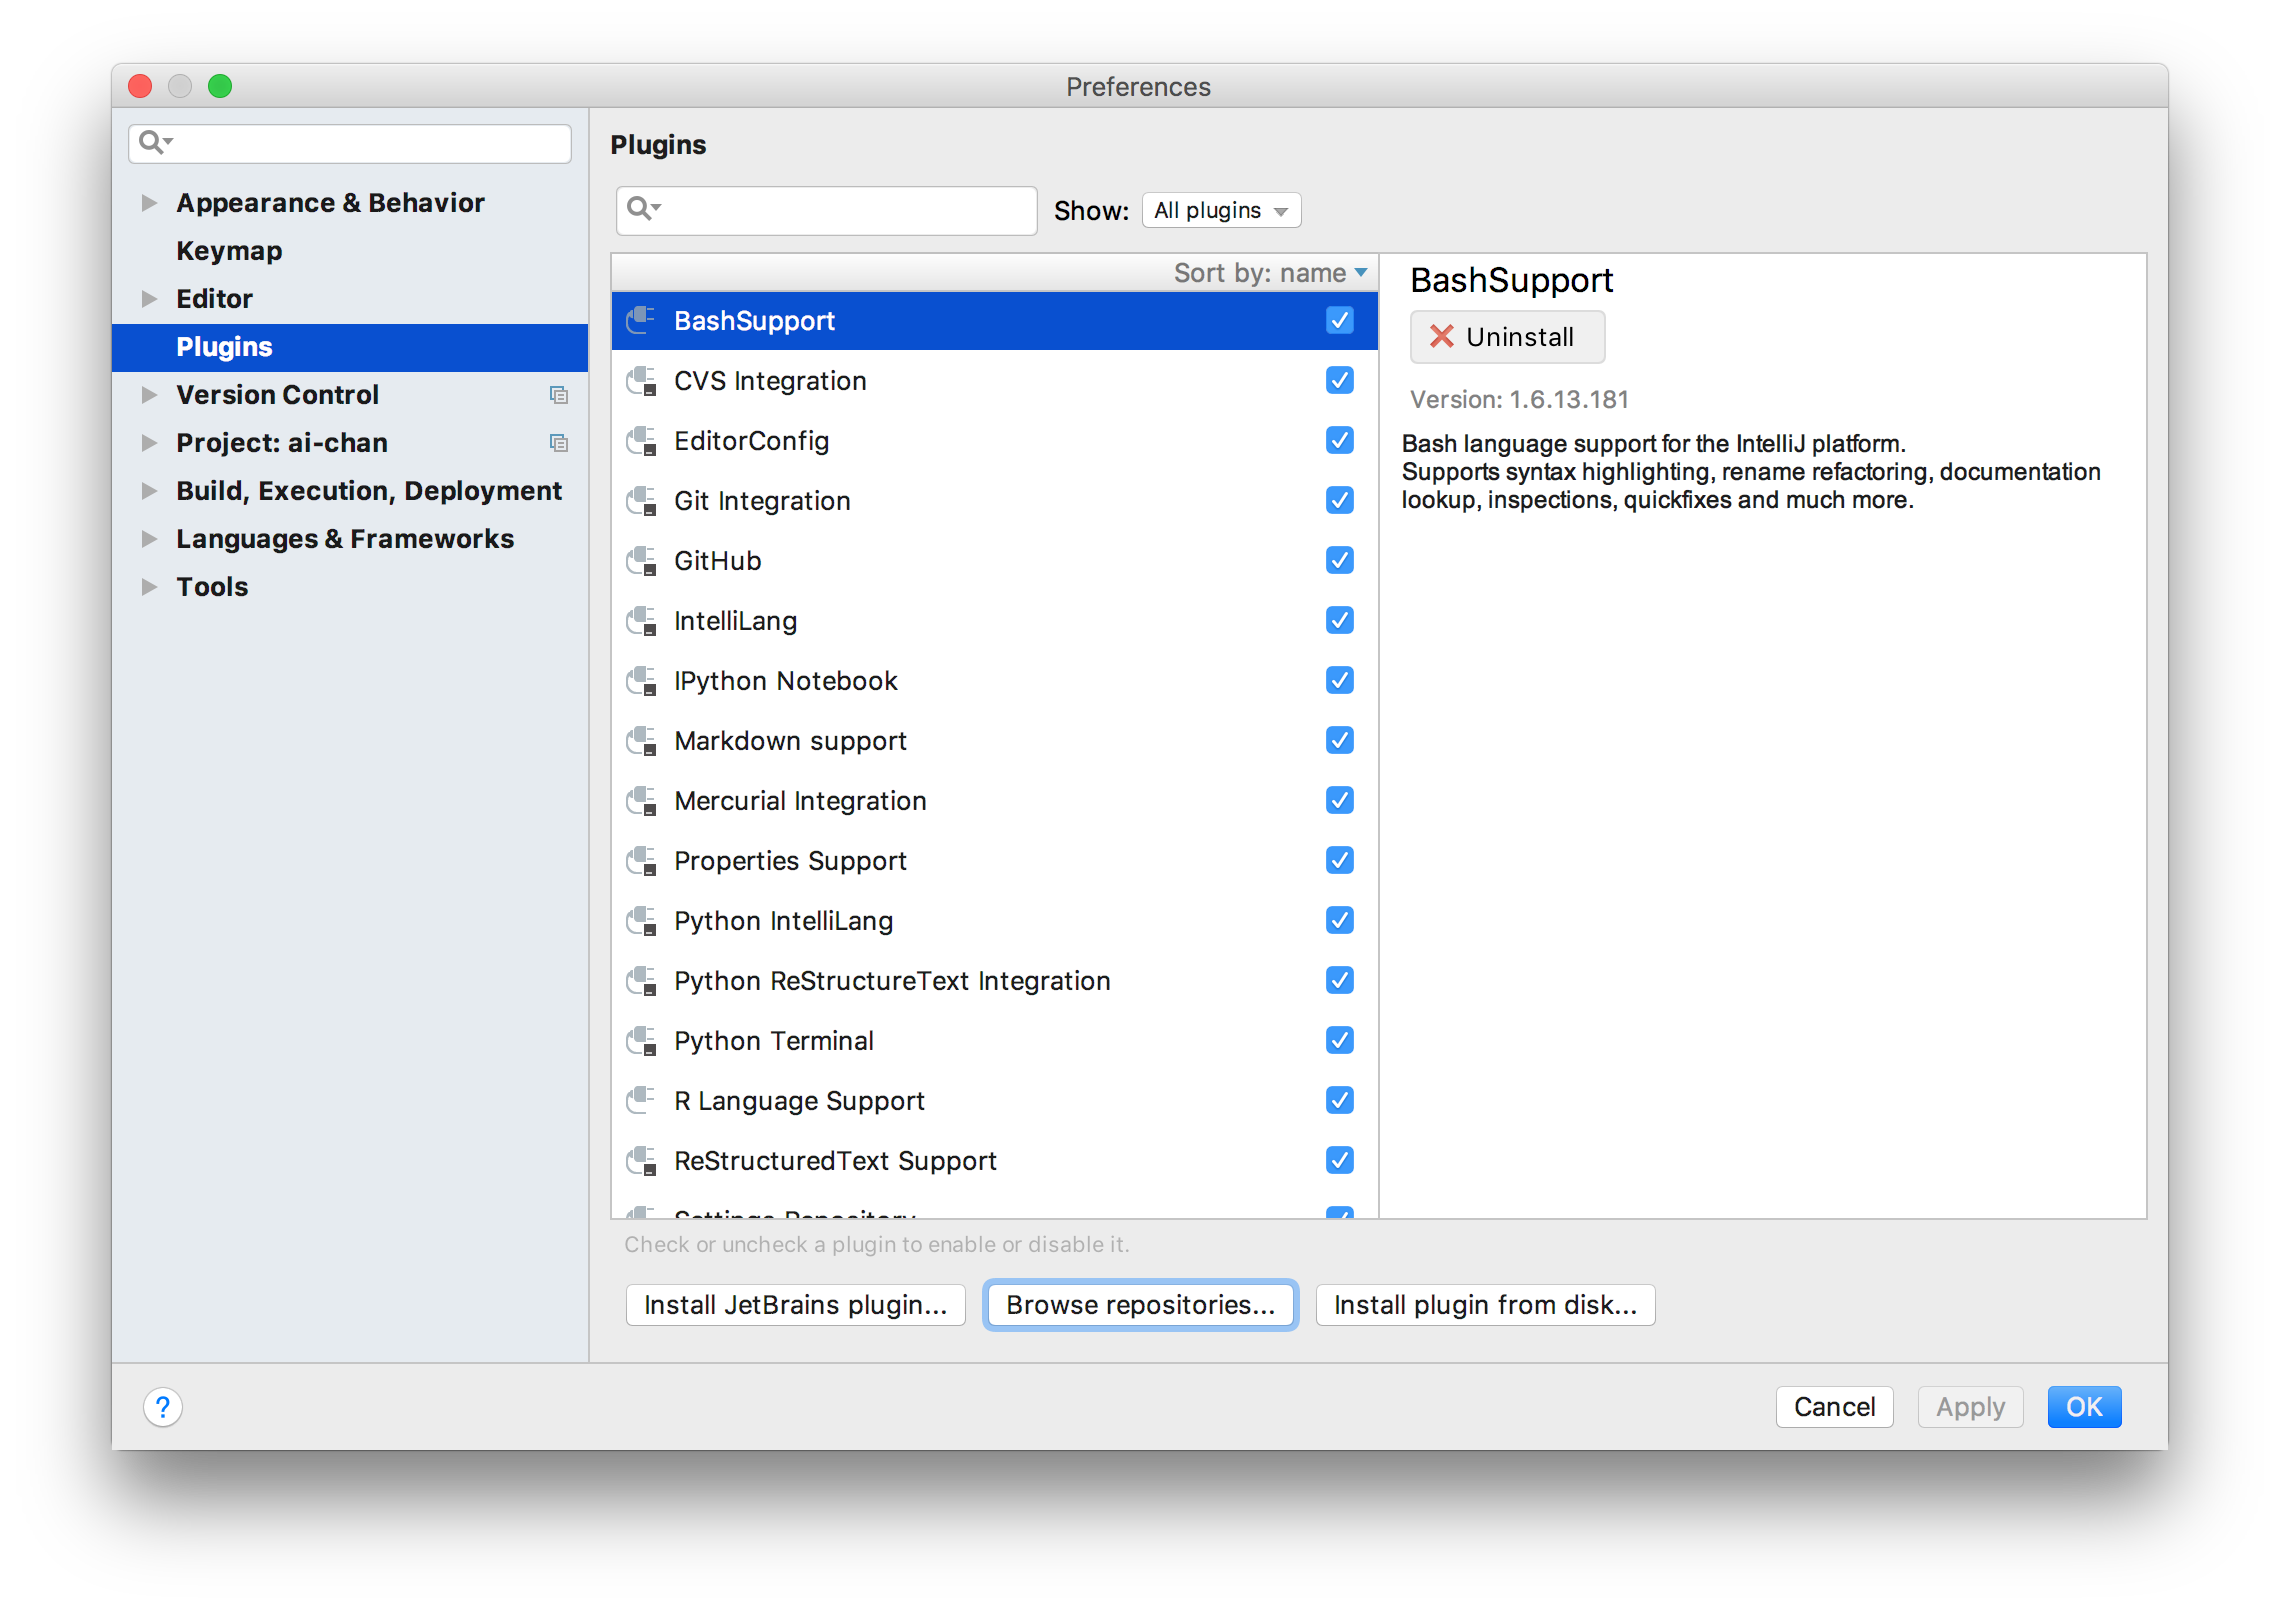Click the Version Control project-level settings icon
Screen dimensions: 2280x1610
coord(559,395)
